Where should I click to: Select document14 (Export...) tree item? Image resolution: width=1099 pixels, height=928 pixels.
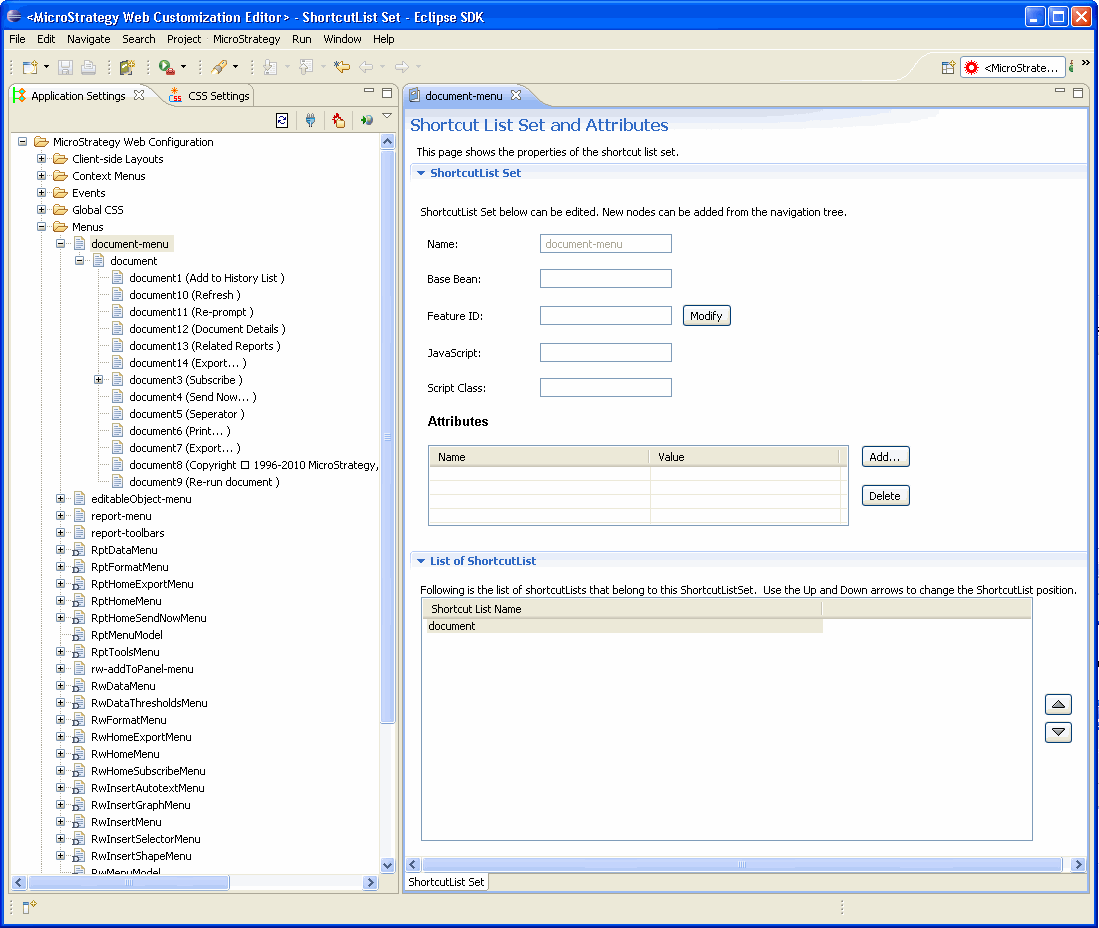click(x=187, y=363)
